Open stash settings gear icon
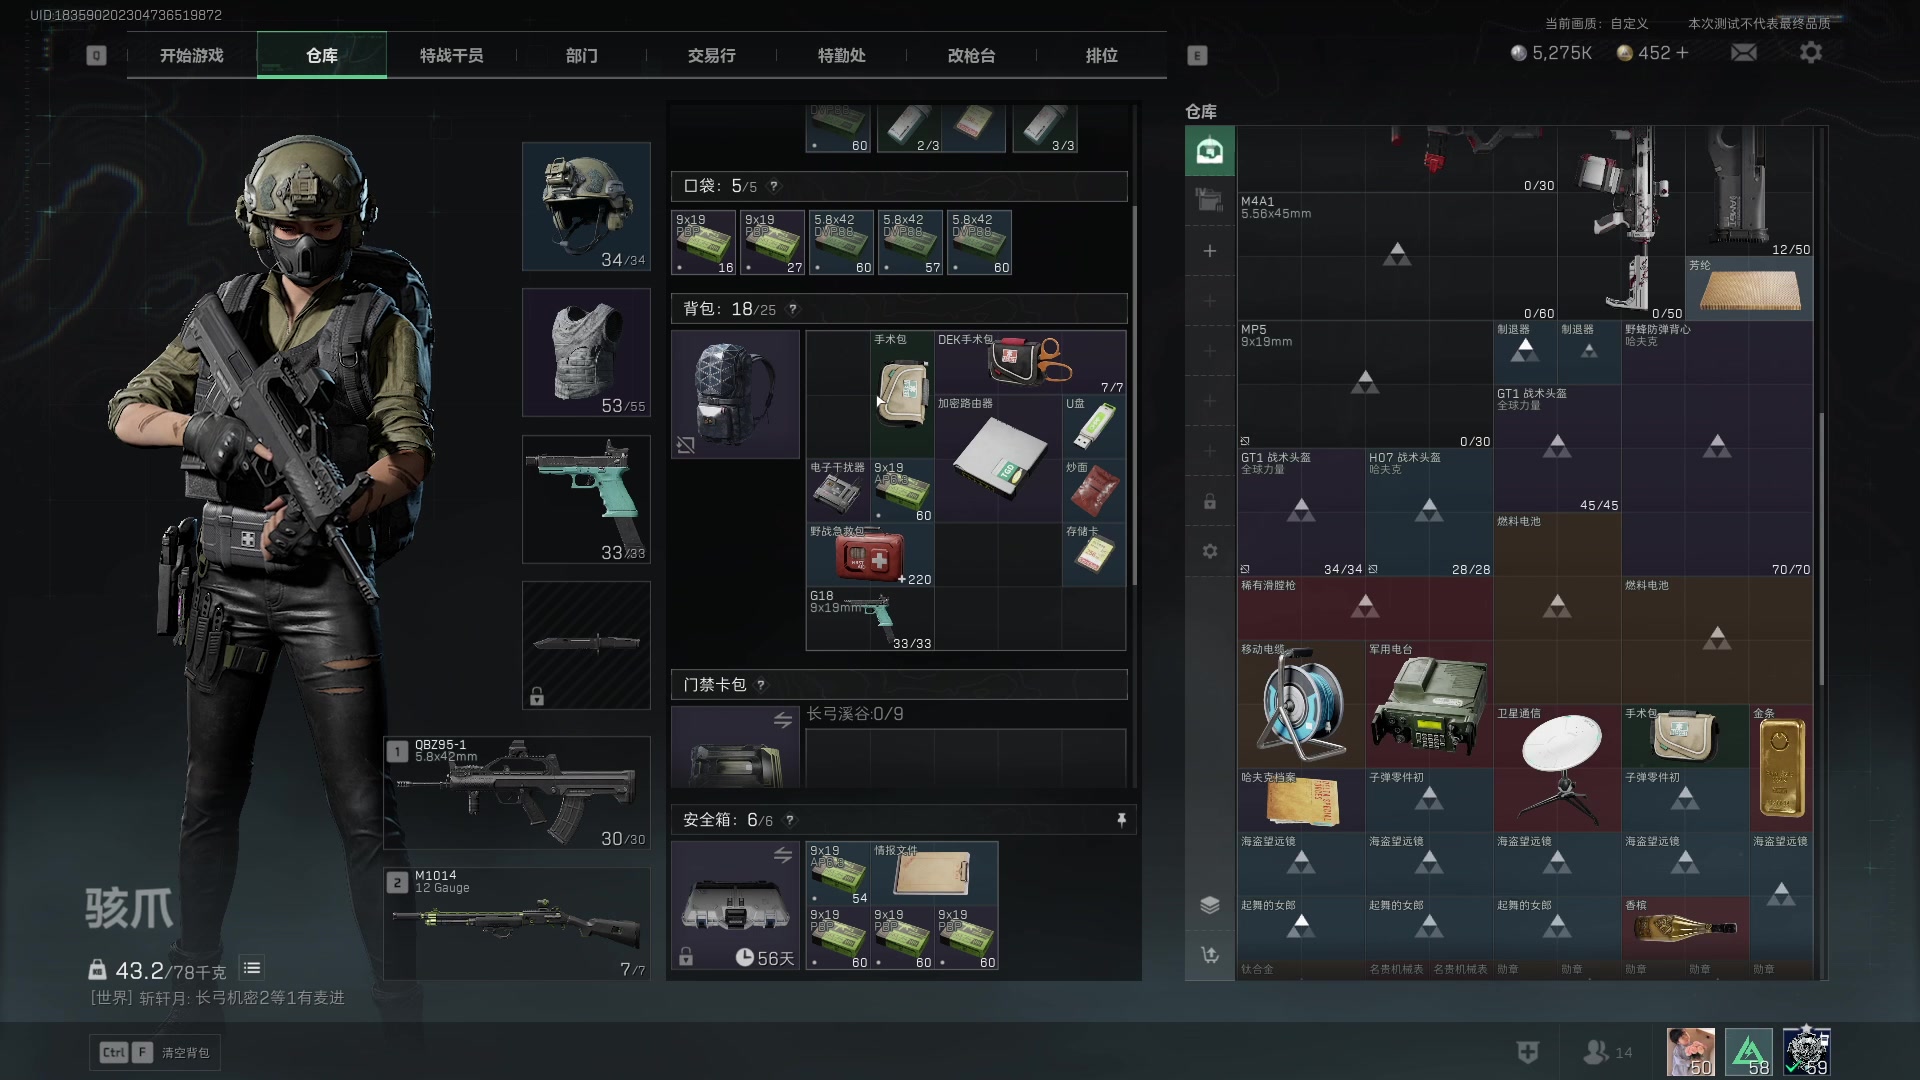This screenshot has height=1080, width=1920. [x=1210, y=551]
